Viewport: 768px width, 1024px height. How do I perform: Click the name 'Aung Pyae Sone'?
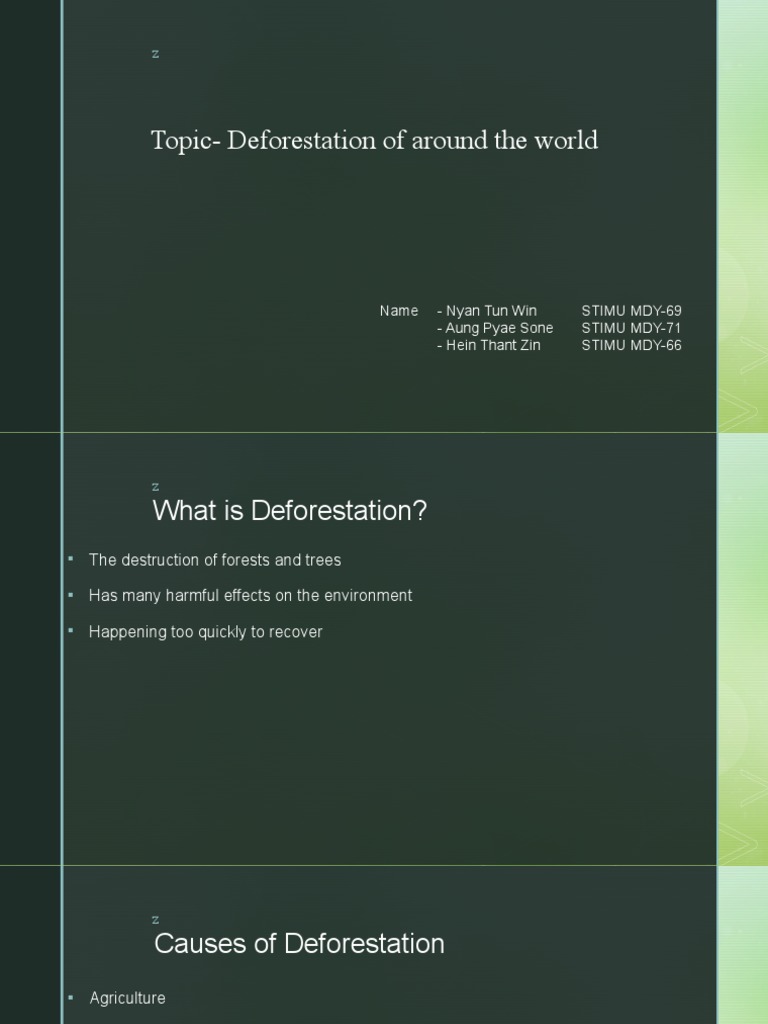[x=499, y=328]
